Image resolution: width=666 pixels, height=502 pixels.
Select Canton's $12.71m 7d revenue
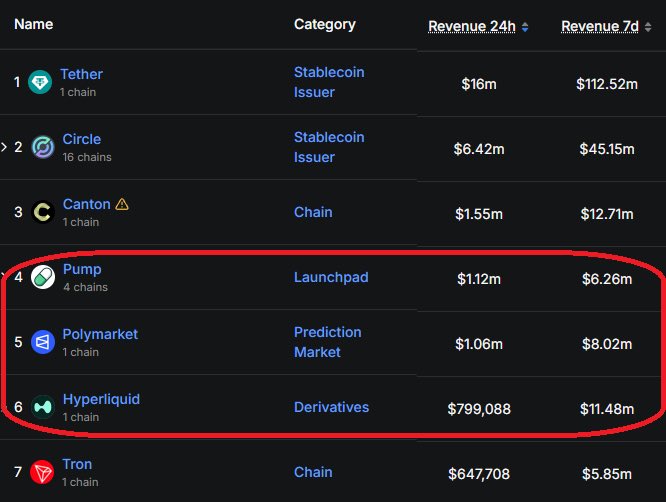[607, 214]
